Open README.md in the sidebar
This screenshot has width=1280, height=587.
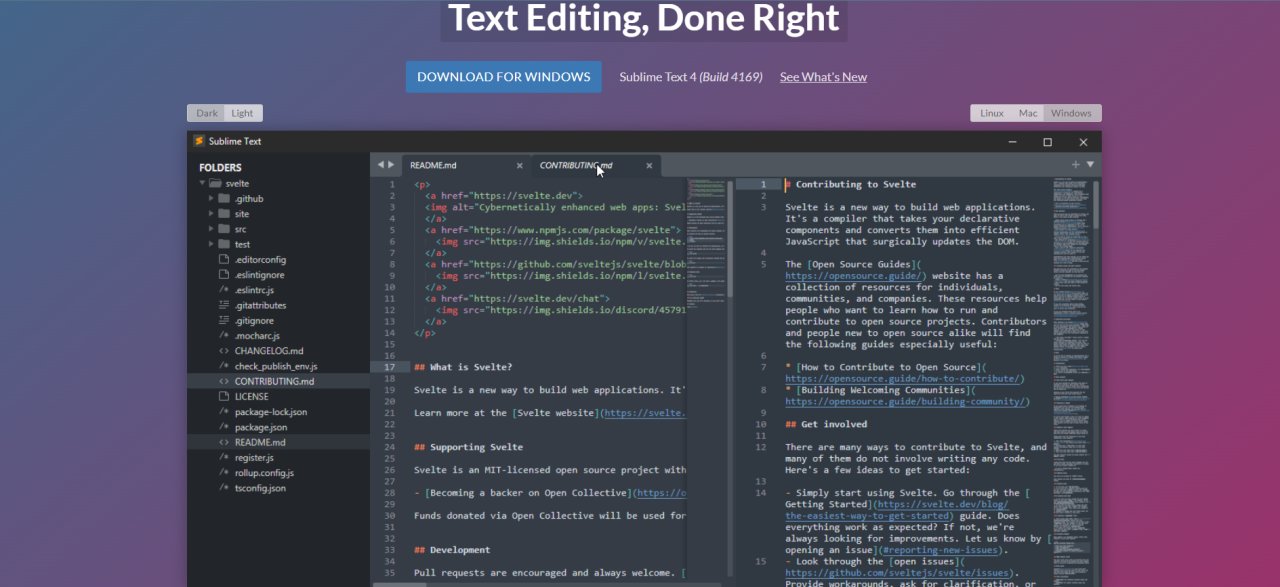tap(279, 442)
